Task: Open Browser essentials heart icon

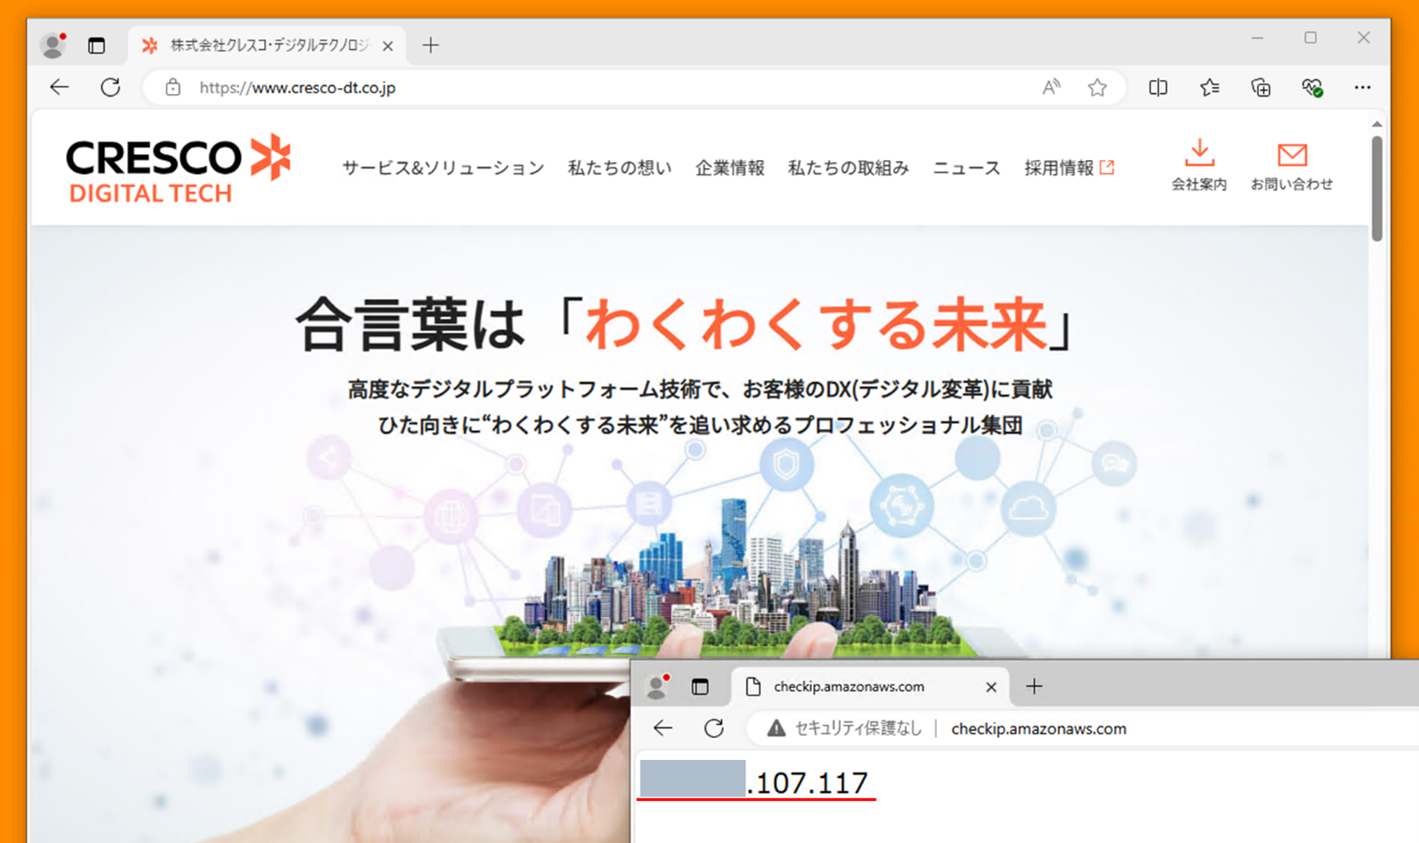Action: point(1312,87)
